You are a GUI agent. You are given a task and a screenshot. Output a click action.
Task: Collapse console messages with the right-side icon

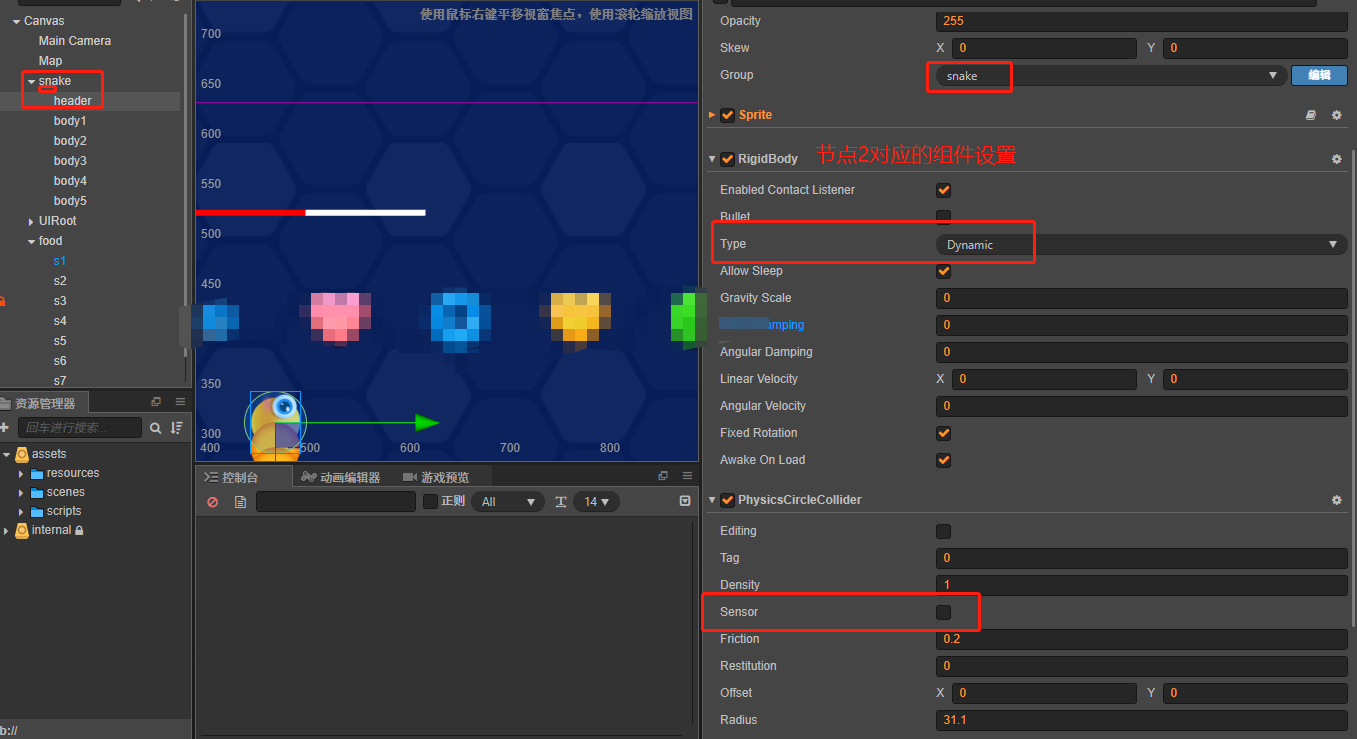[685, 501]
